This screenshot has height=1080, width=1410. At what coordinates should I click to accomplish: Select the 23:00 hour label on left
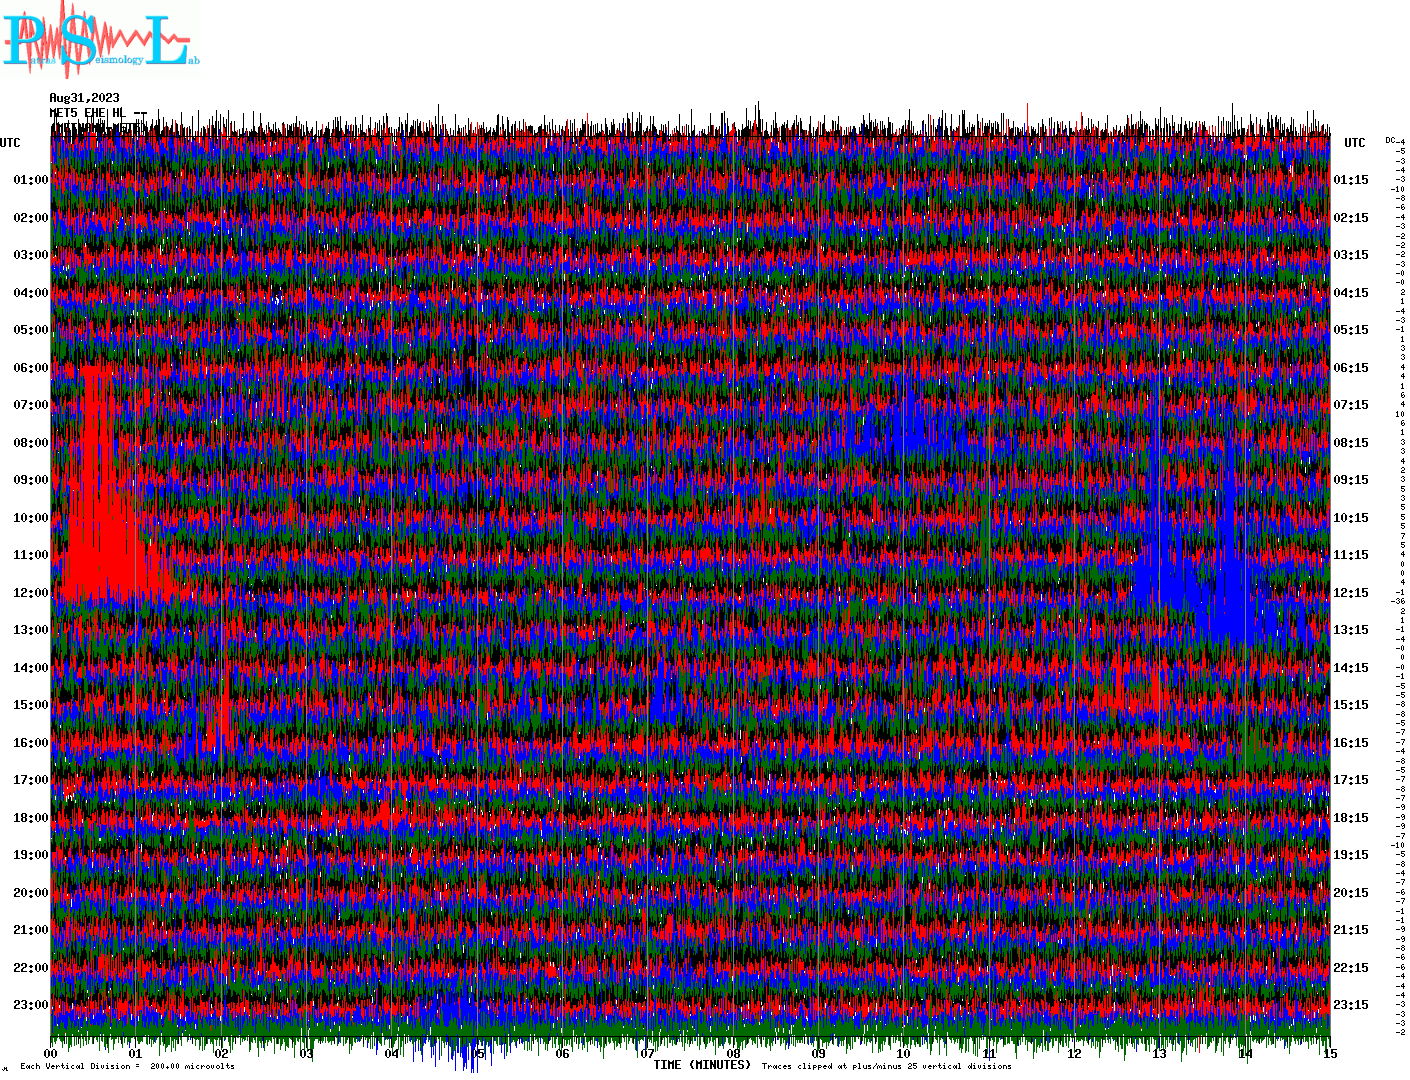click(x=30, y=1005)
